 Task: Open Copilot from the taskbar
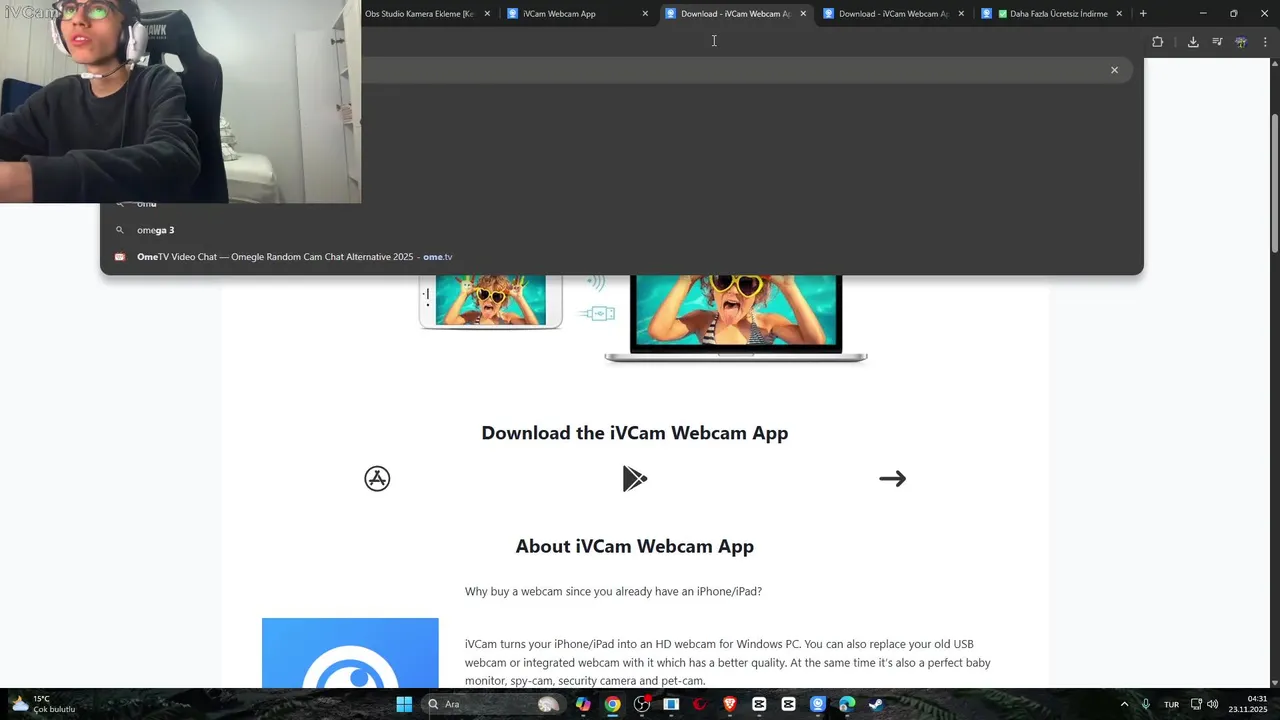pos(583,704)
